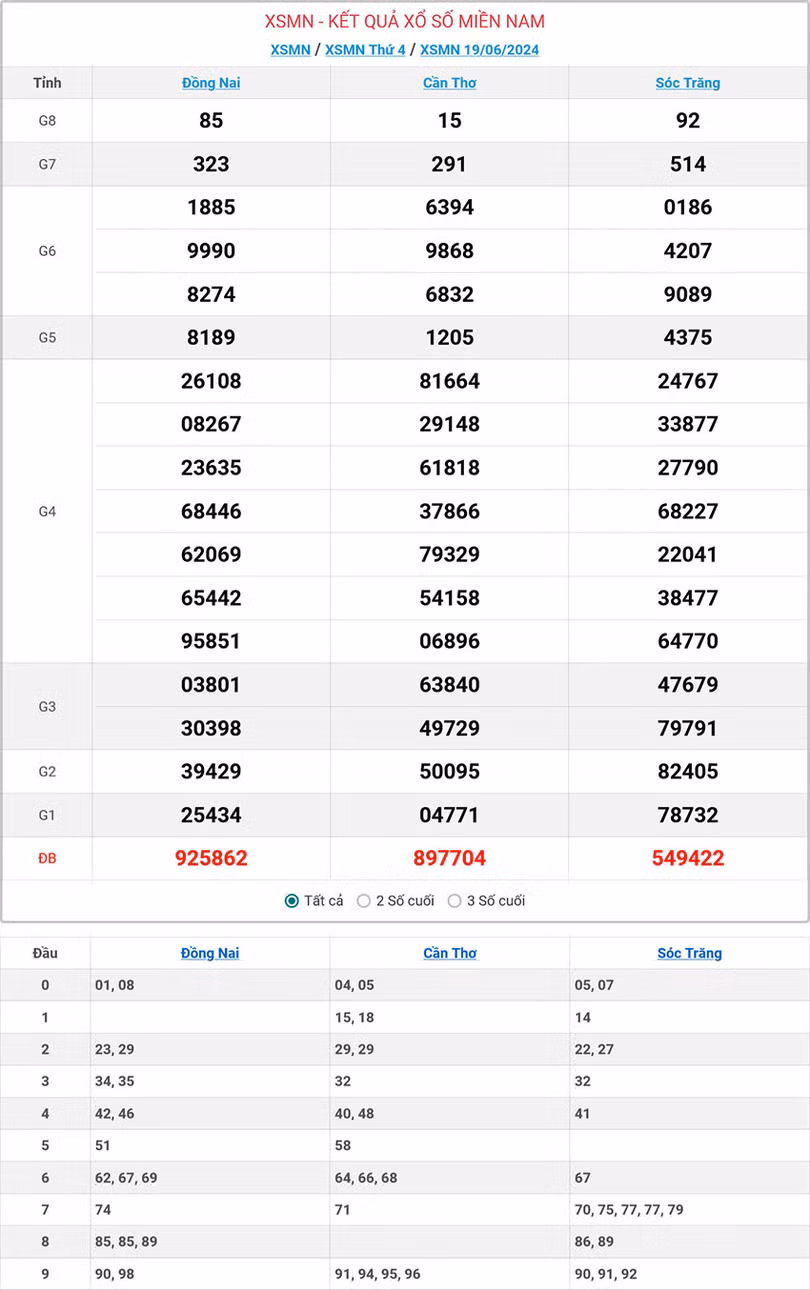Open Đồng Nai link in results table header
Viewport: 810px width, 1290px height.
(x=211, y=83)
